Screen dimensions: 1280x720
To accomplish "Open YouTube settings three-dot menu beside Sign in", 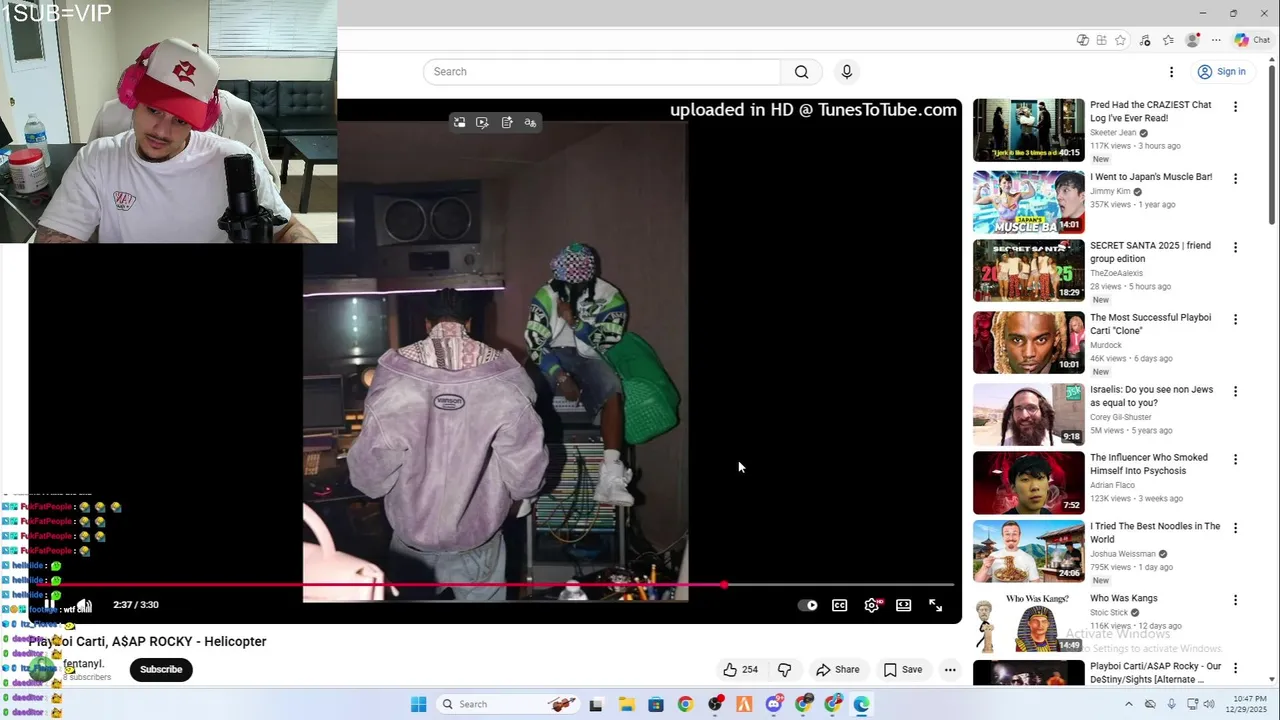I will click(x=1171, y=72).
